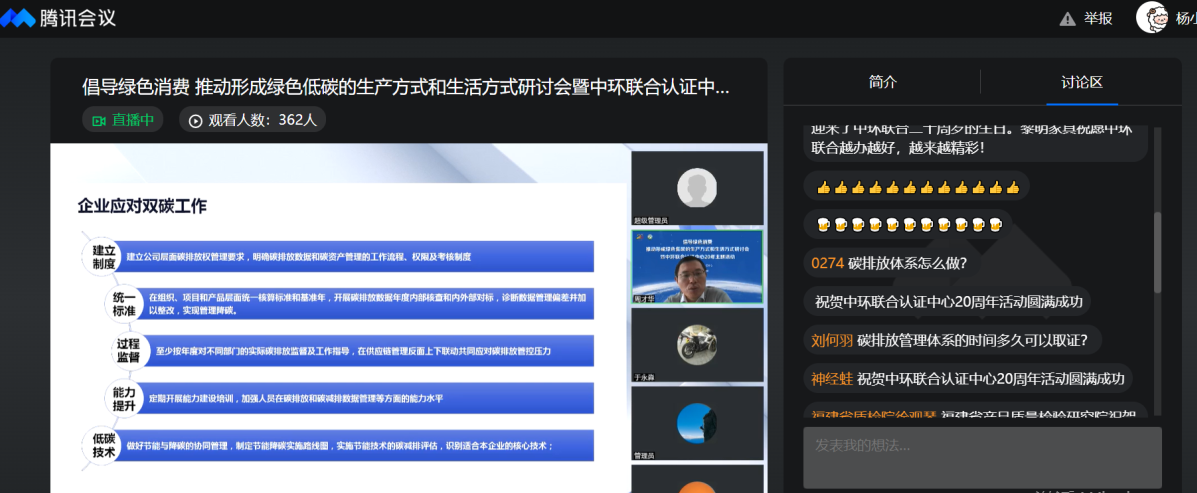
Task: Select the 周才华 speaker video tile
Action: tap(697, 267)
